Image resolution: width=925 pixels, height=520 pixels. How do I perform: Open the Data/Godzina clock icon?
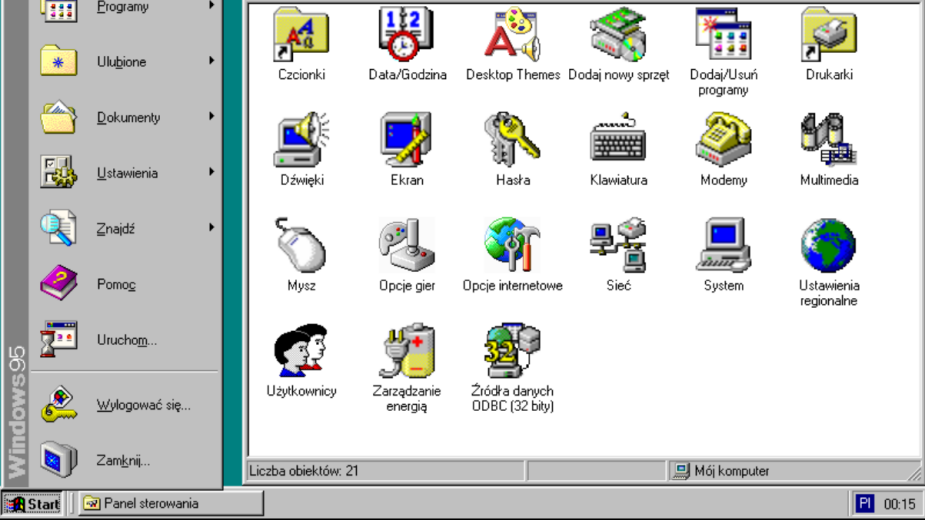[406, 35]
